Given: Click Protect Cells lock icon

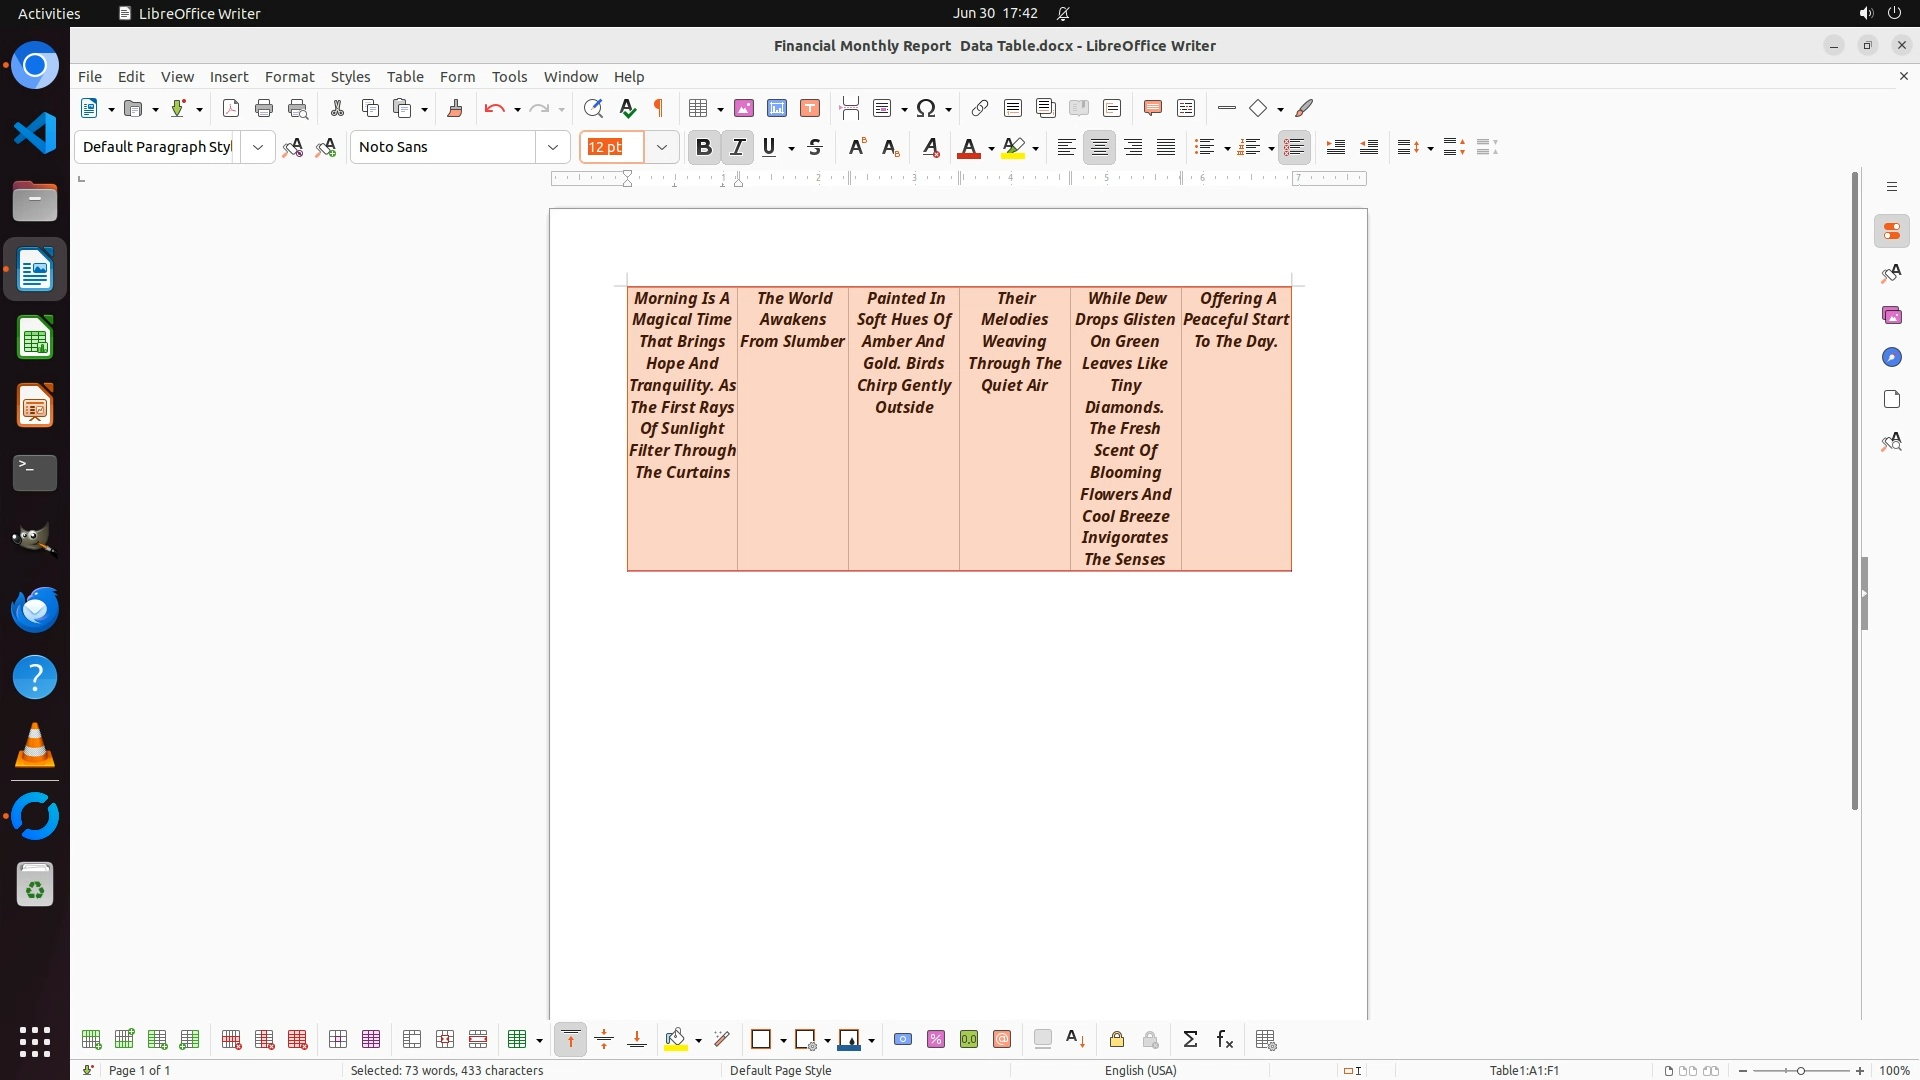Looking at the screenshot, I should coord(1117,1040).
